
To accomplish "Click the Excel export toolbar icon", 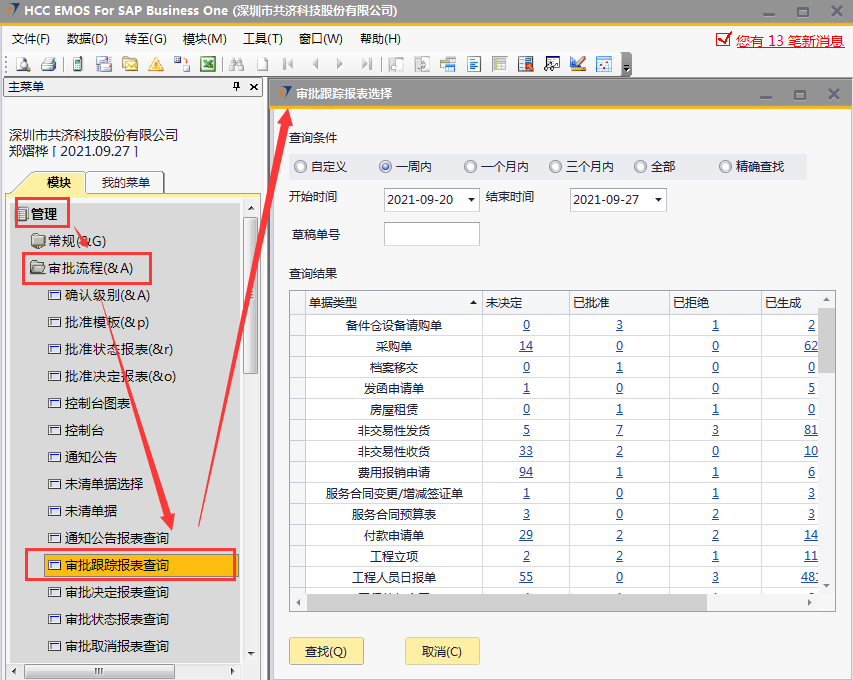I will (x=208, y=64).
